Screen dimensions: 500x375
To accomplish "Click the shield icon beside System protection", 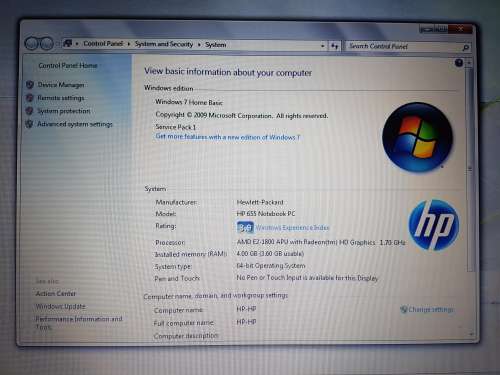I will pyautogui.click(x=29, y=111).
